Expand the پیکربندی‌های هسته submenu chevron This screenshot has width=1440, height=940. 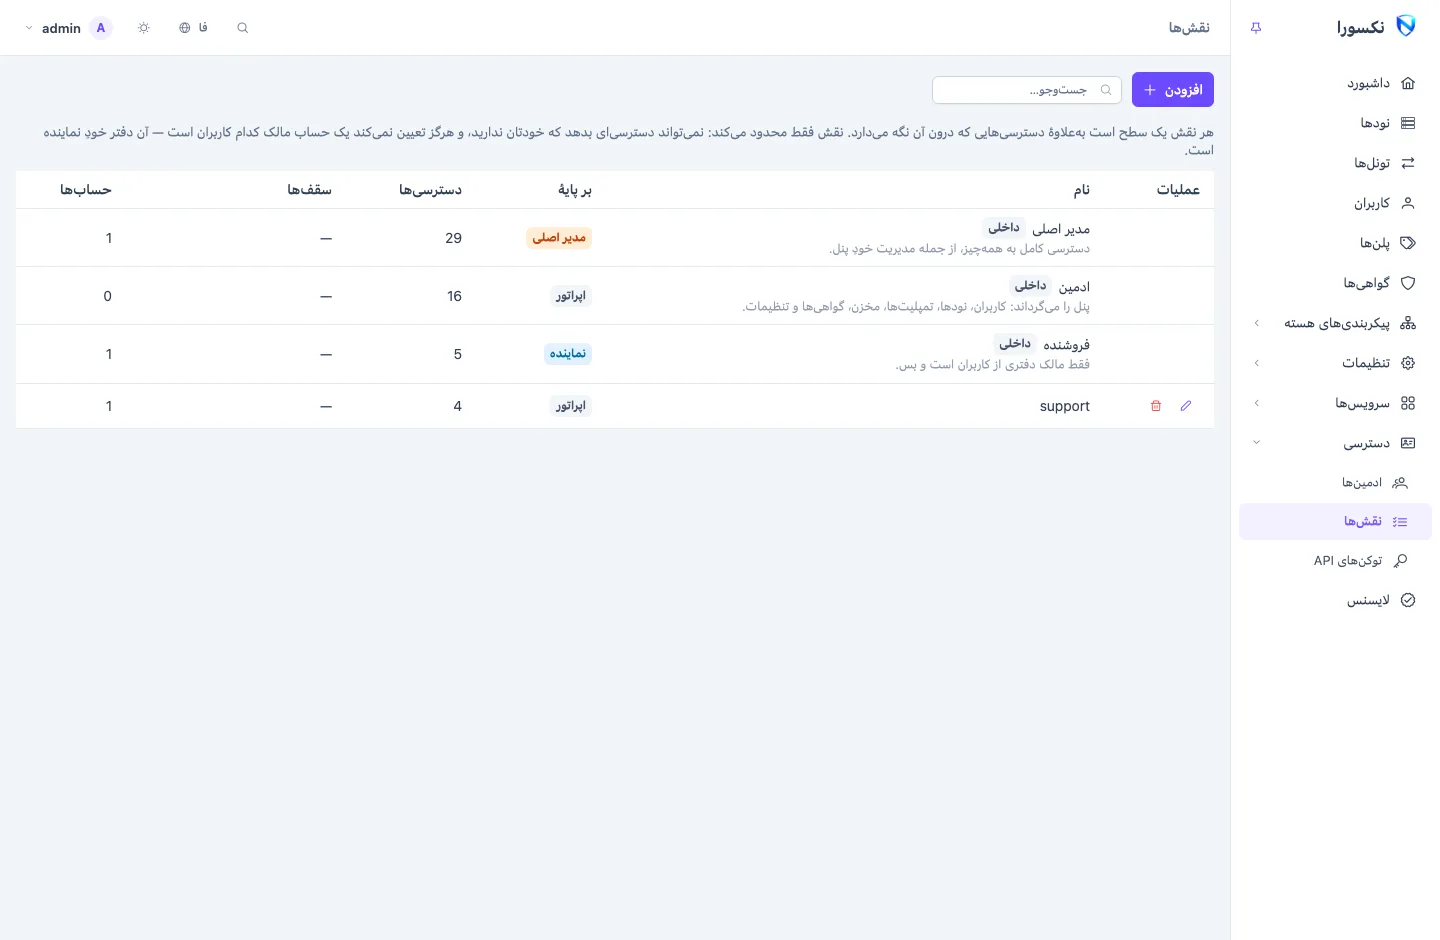tap(1257, 323)
